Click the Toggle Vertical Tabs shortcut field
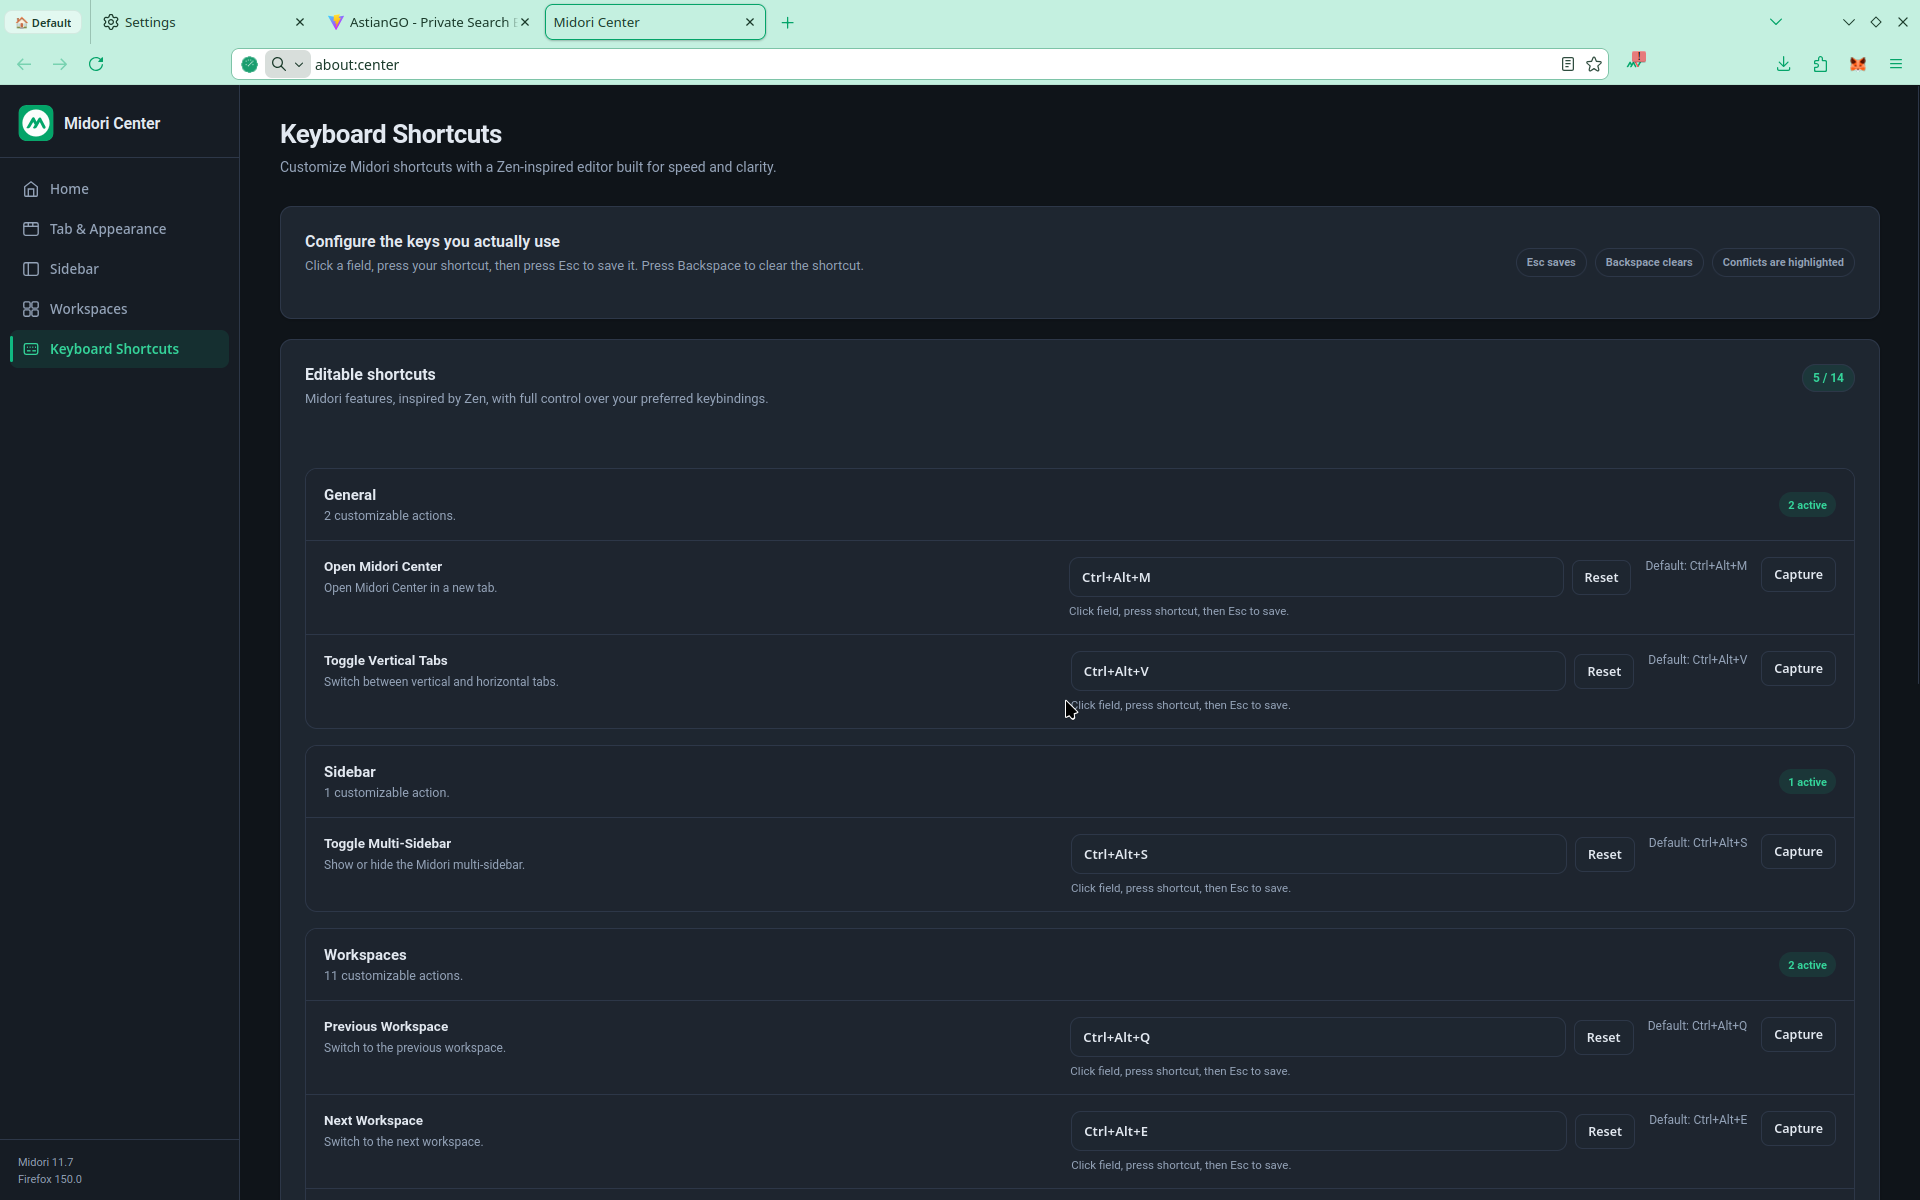 click(x=1318, y=671)
